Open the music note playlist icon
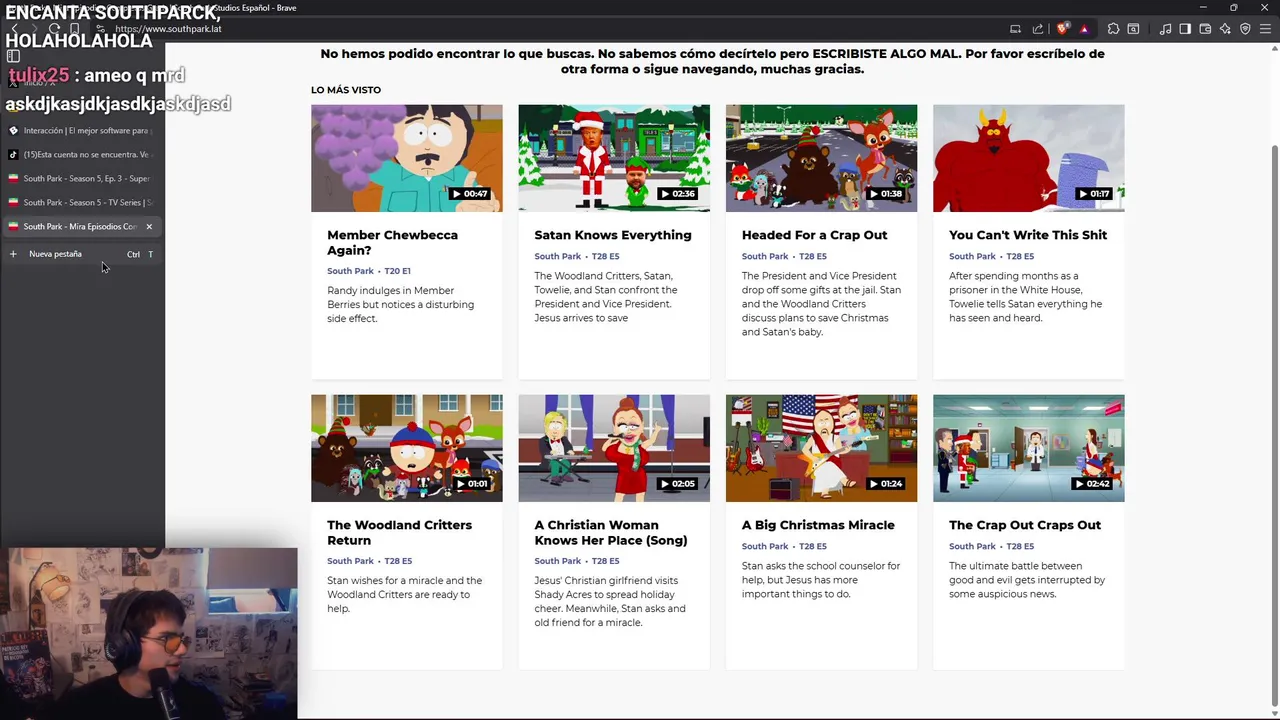The height and width of the screenshot is (720, 1280). coord(1165,29)
